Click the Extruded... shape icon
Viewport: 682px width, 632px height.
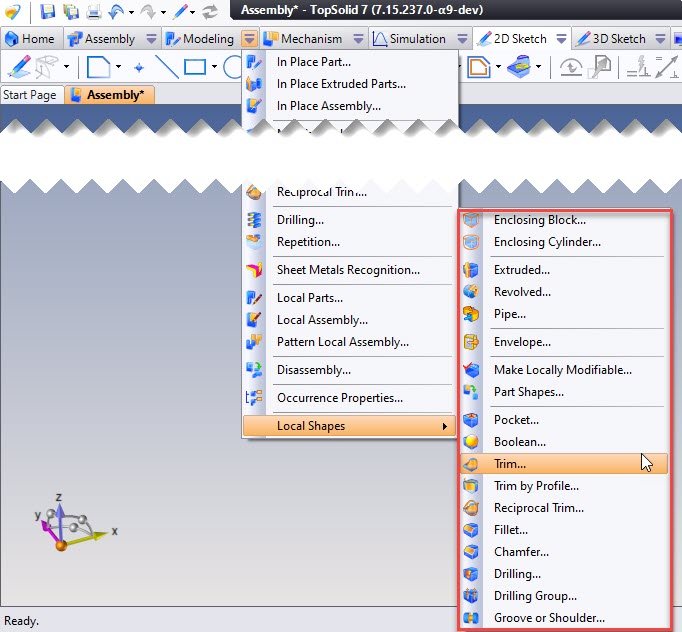pos(471,270)
